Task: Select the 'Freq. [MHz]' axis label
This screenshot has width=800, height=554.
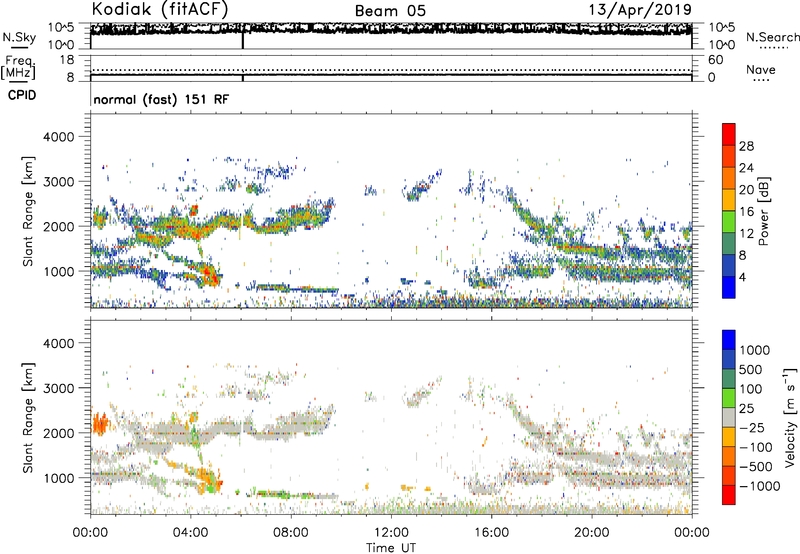Action: tap(18, 68)
